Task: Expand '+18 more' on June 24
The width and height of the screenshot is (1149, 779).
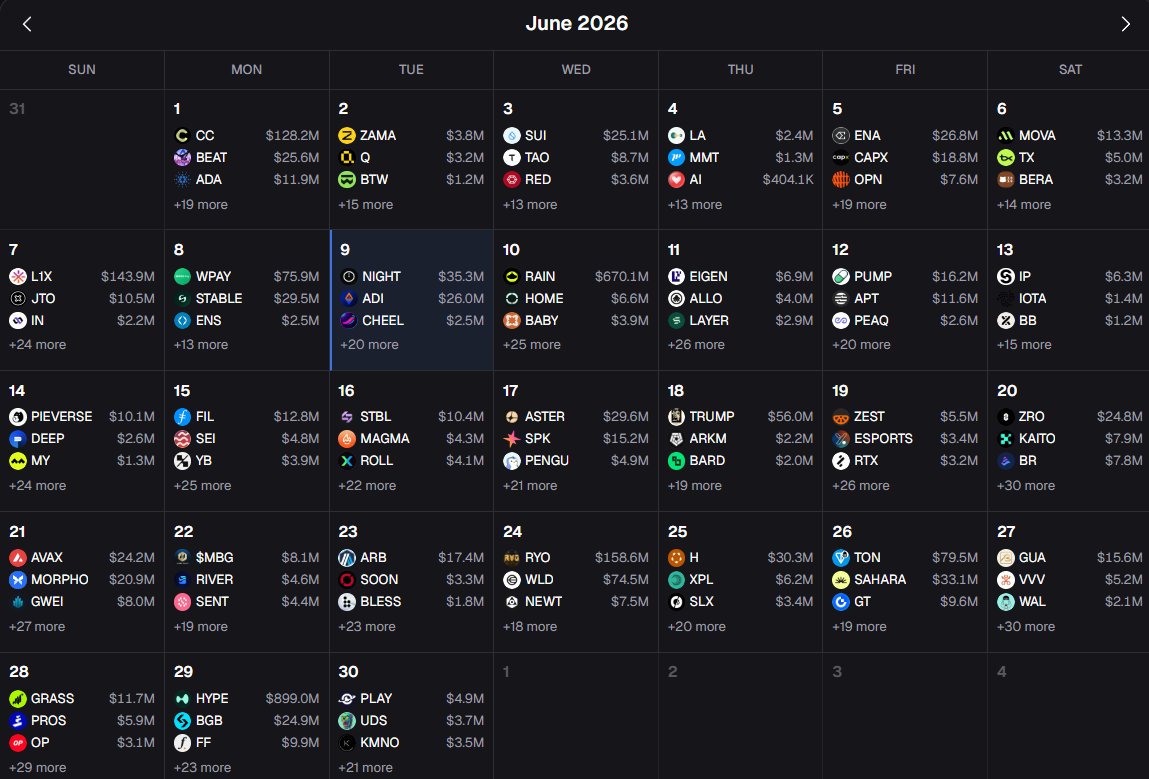Action: (530, 627)
